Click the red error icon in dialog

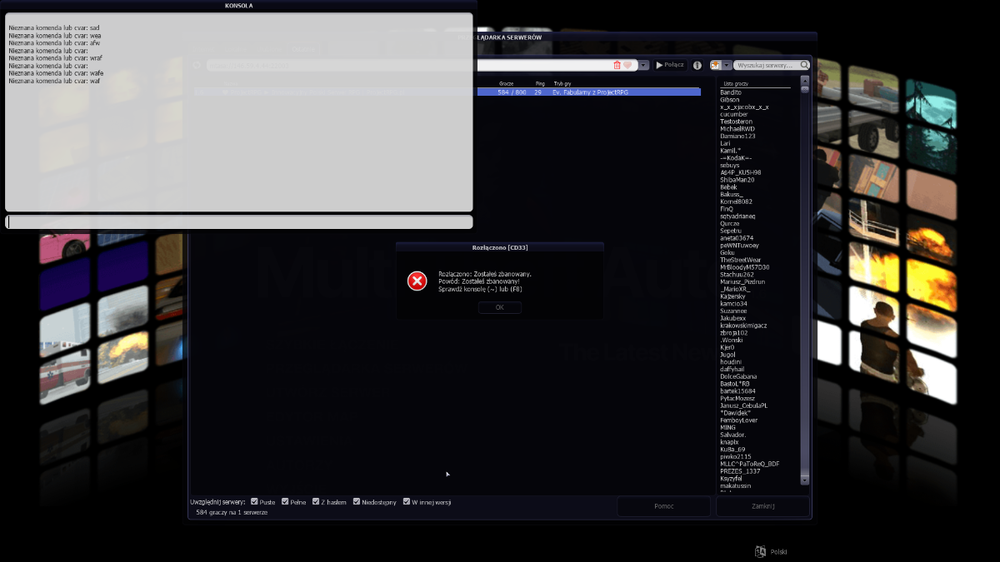click(x=417, y=281)
